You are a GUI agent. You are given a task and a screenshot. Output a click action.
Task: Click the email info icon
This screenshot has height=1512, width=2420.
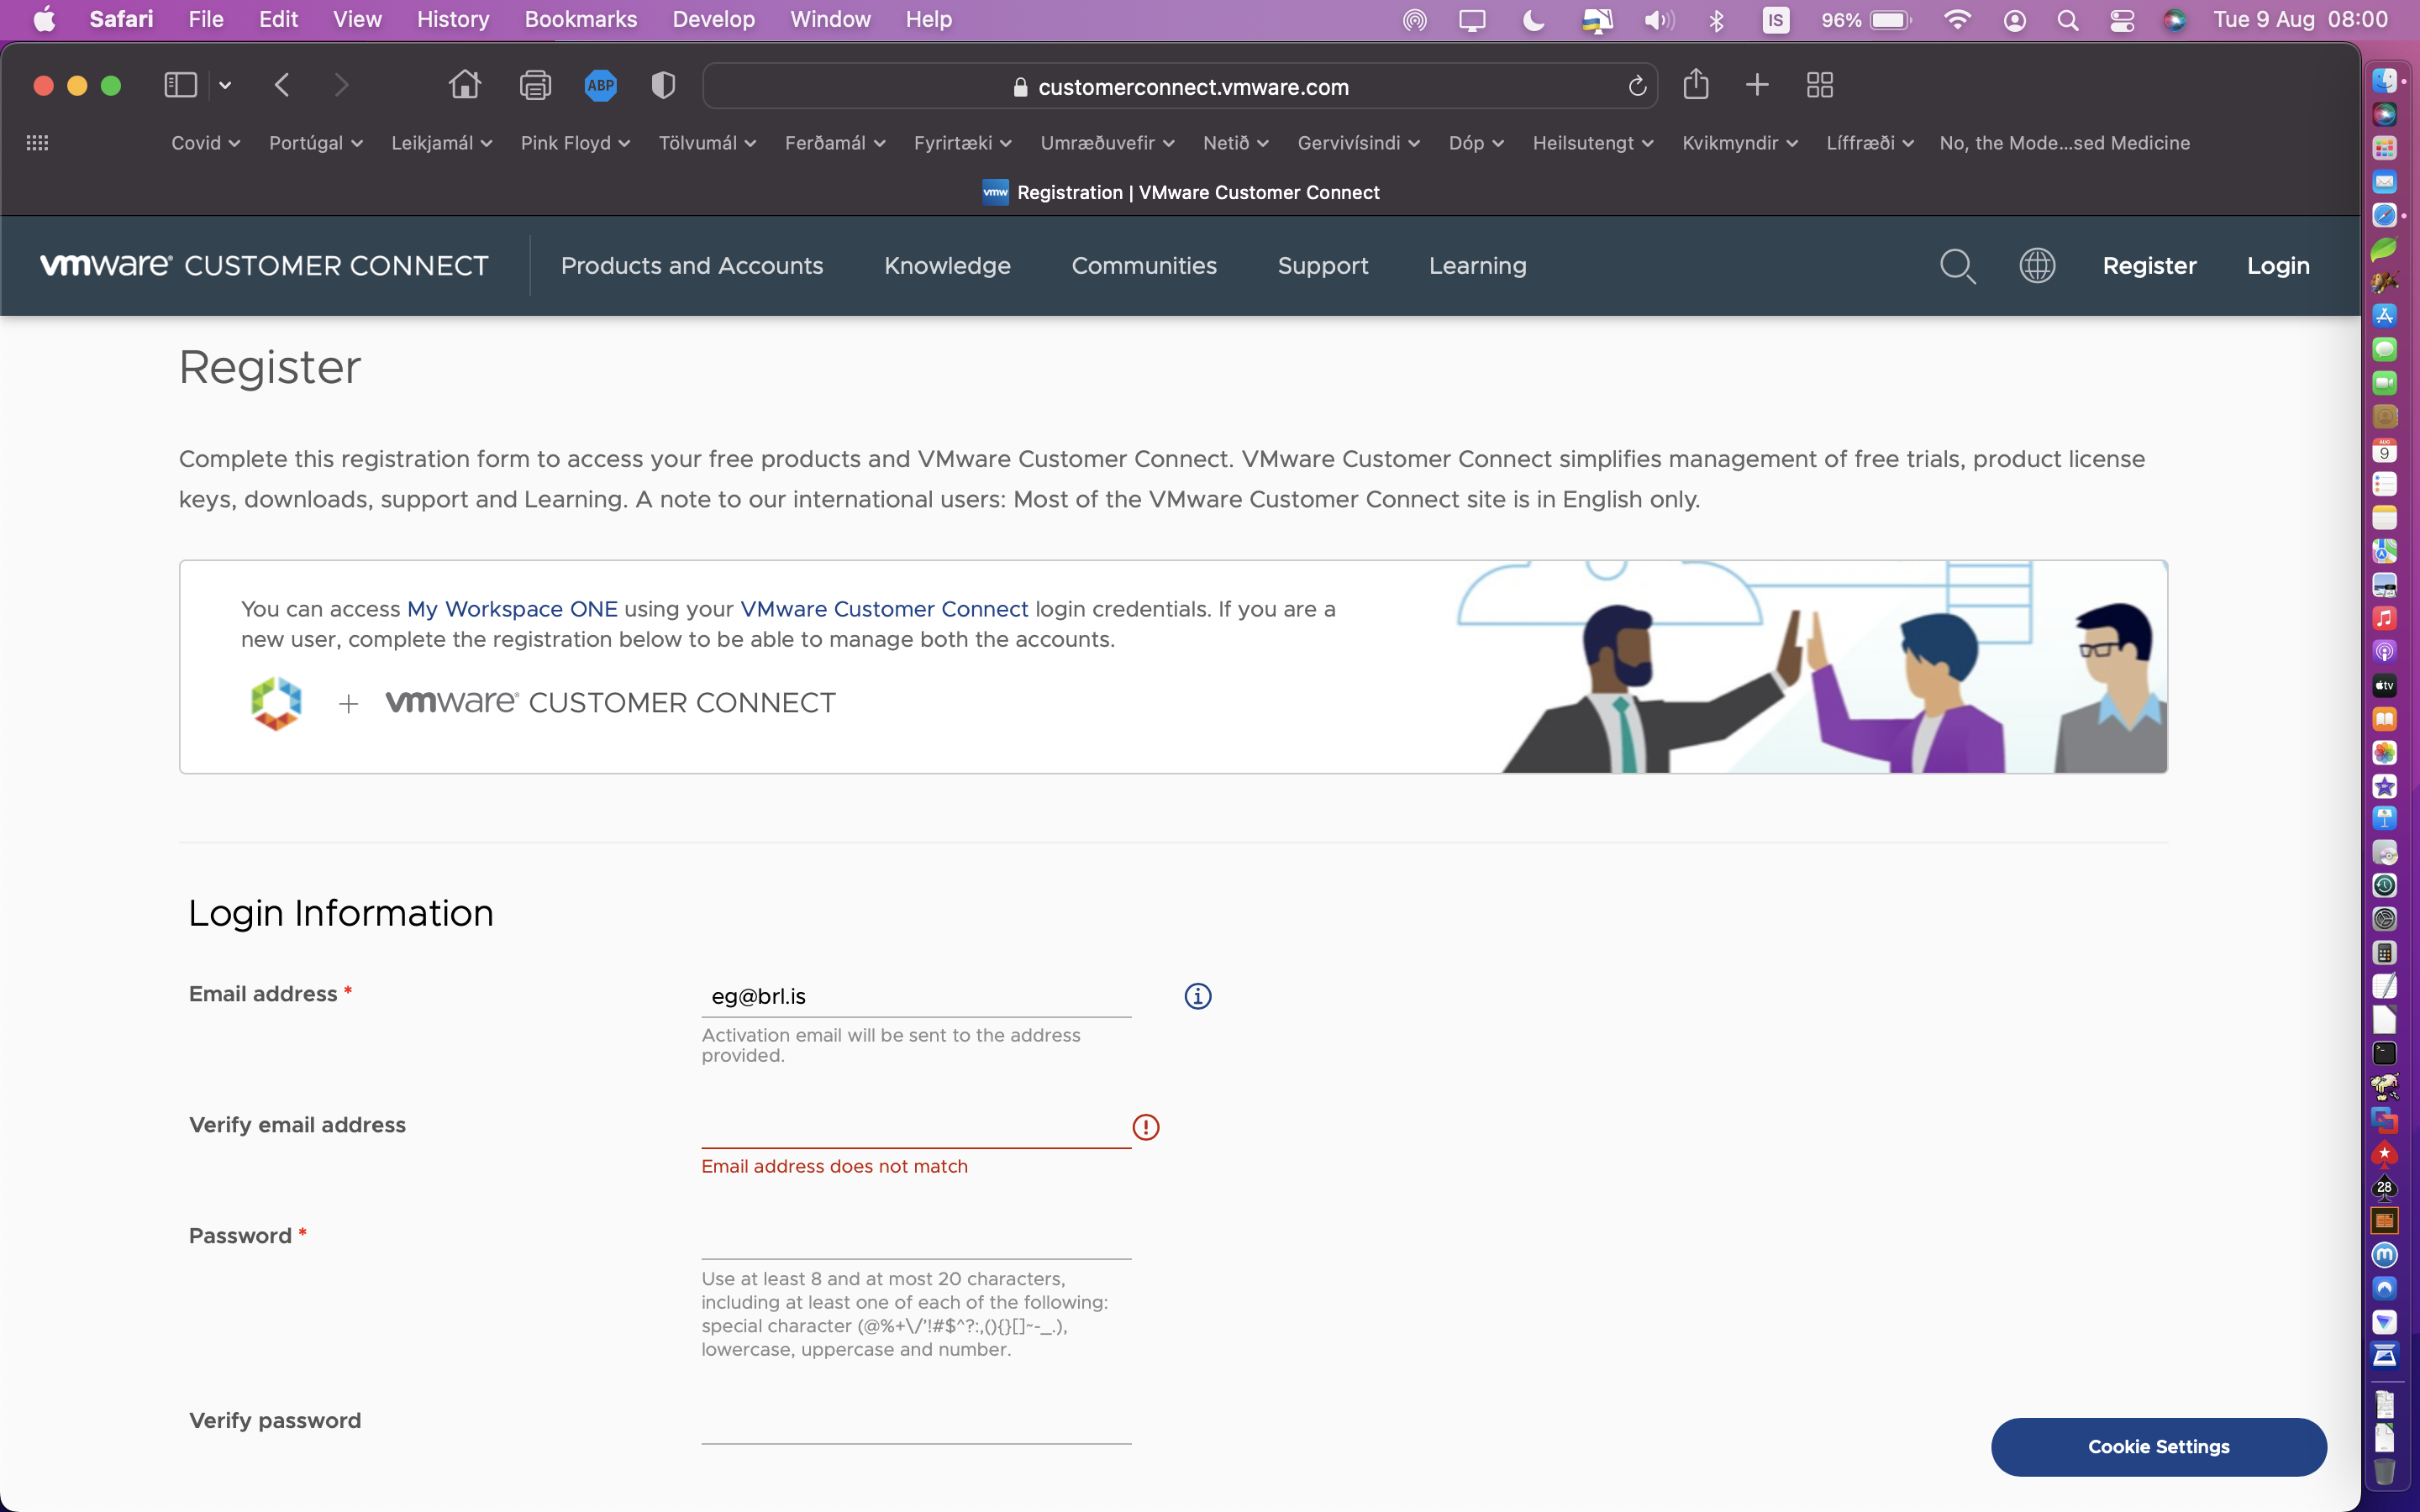(x=1197, y=996)
